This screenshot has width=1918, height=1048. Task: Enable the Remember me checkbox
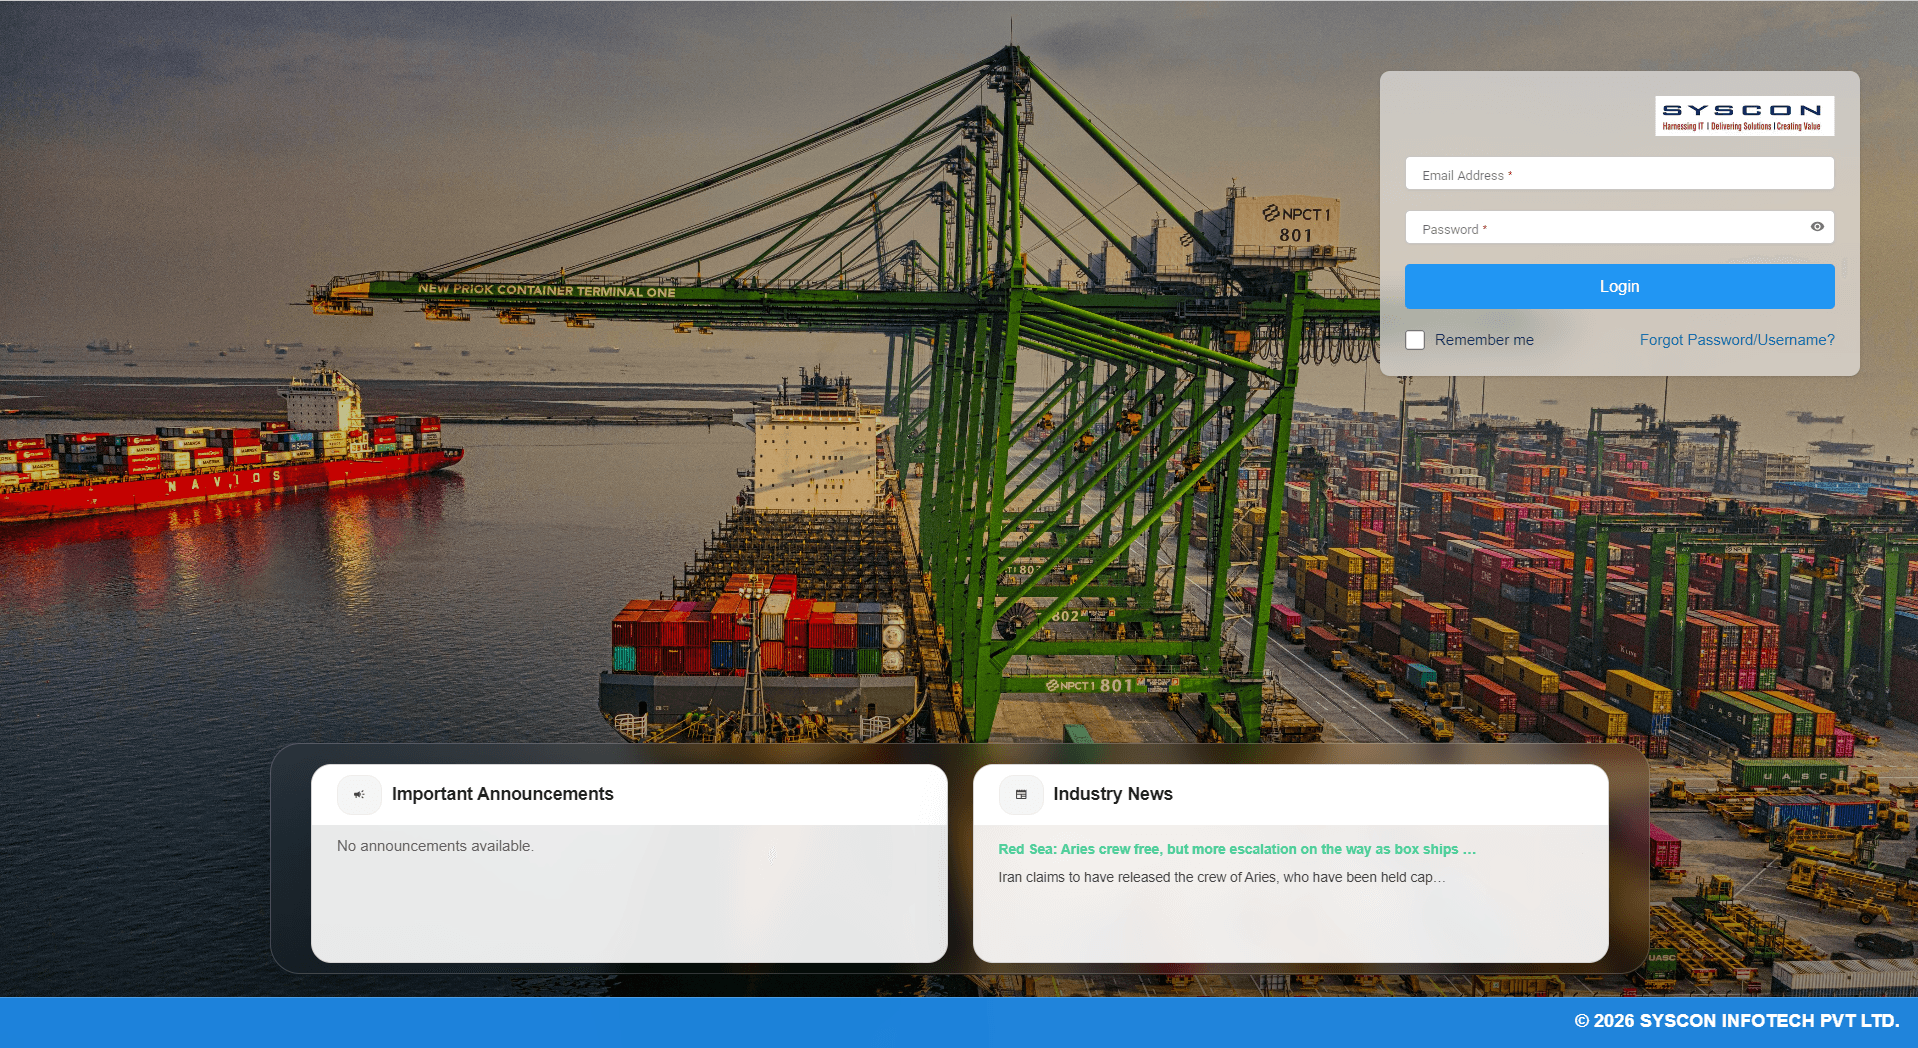point(1415,340)
